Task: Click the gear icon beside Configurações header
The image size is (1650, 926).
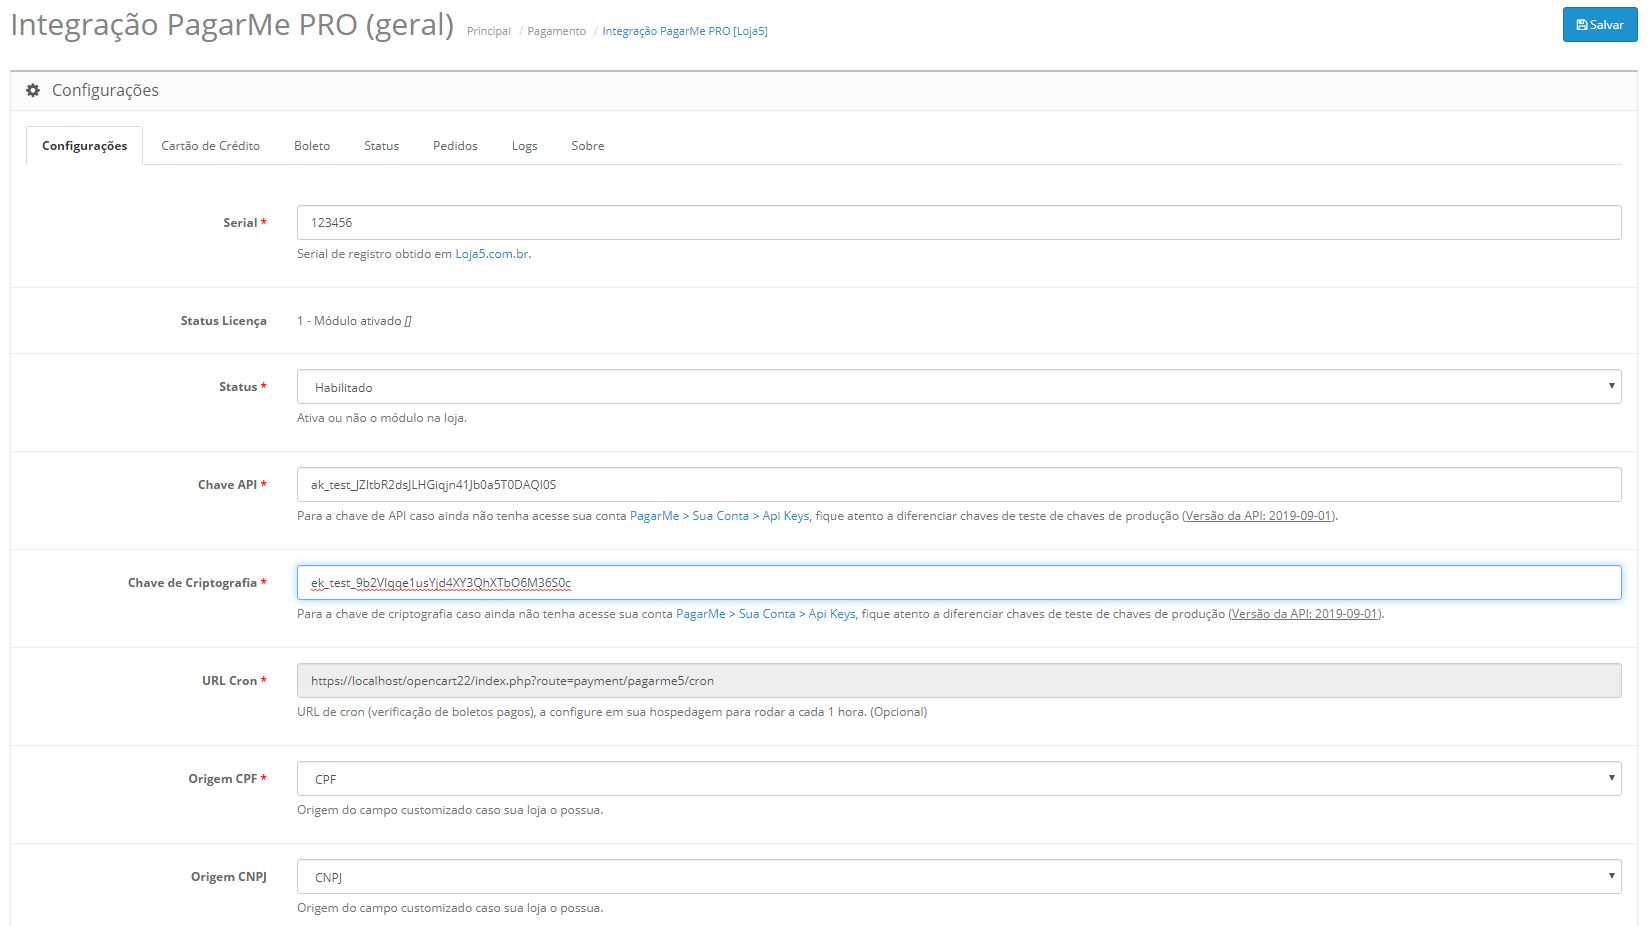Action: click(33, 90)
